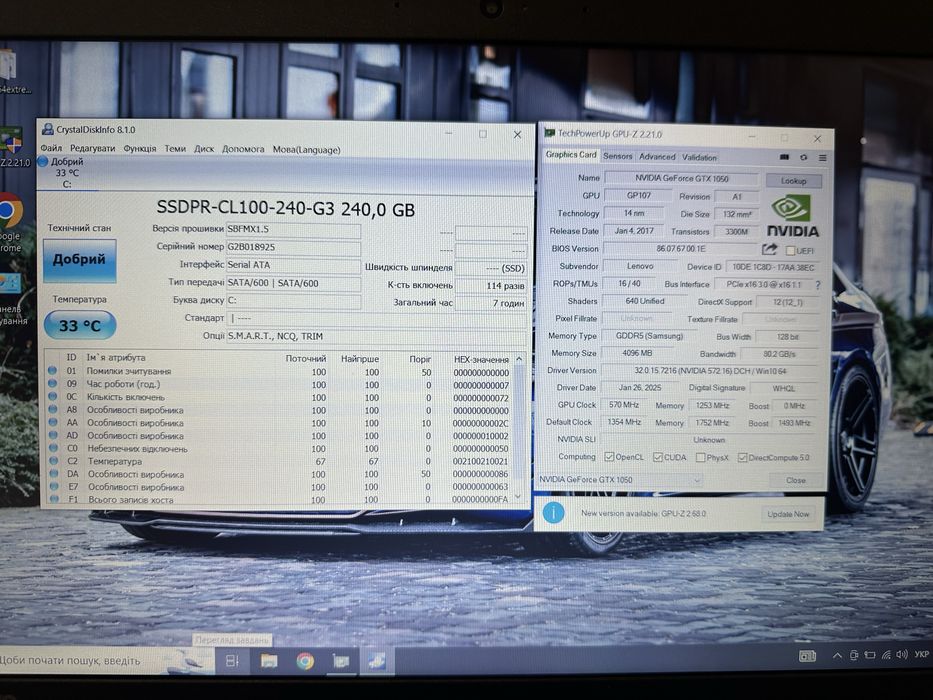This screenshot has width=933, height=700.
Task: Click the Subvendor value Lenovo
Action: [x=640, y=266]
